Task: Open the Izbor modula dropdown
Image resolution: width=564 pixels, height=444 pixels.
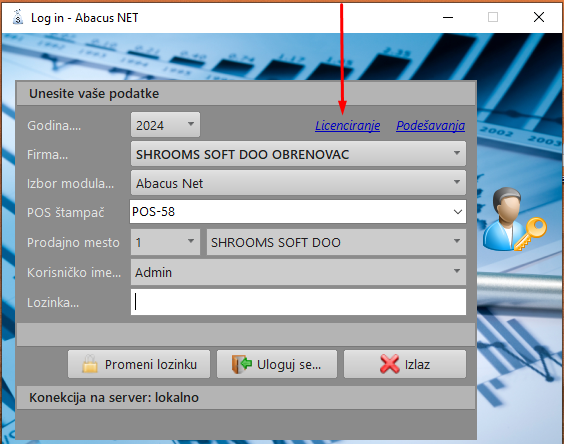Action: 298,183
